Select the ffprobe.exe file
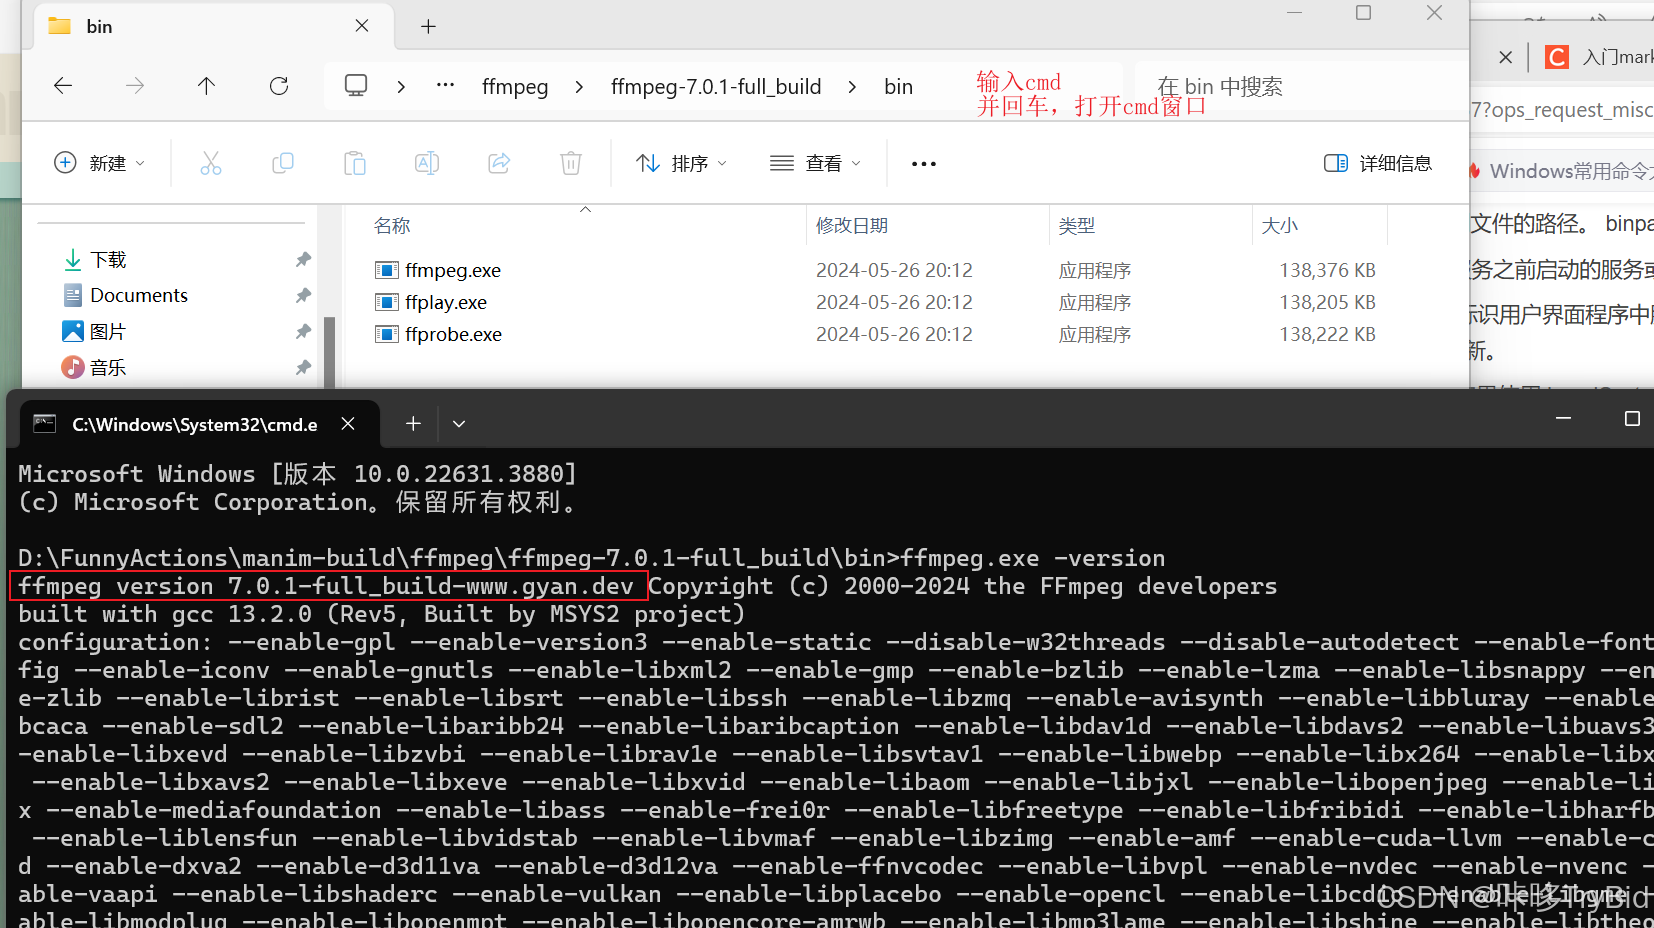This screenshot has height=928, width=1654. (453, 334)
